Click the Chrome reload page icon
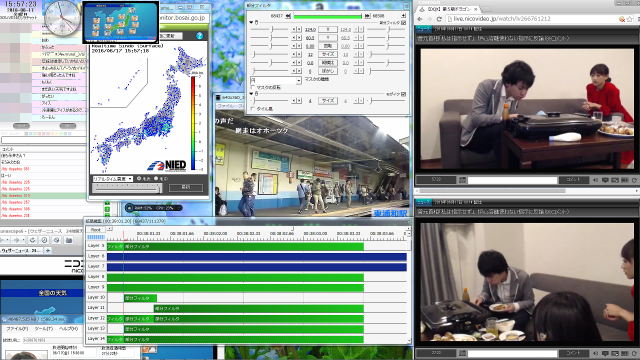The height and width of the screenshot is (360, 640). [439, 19]
